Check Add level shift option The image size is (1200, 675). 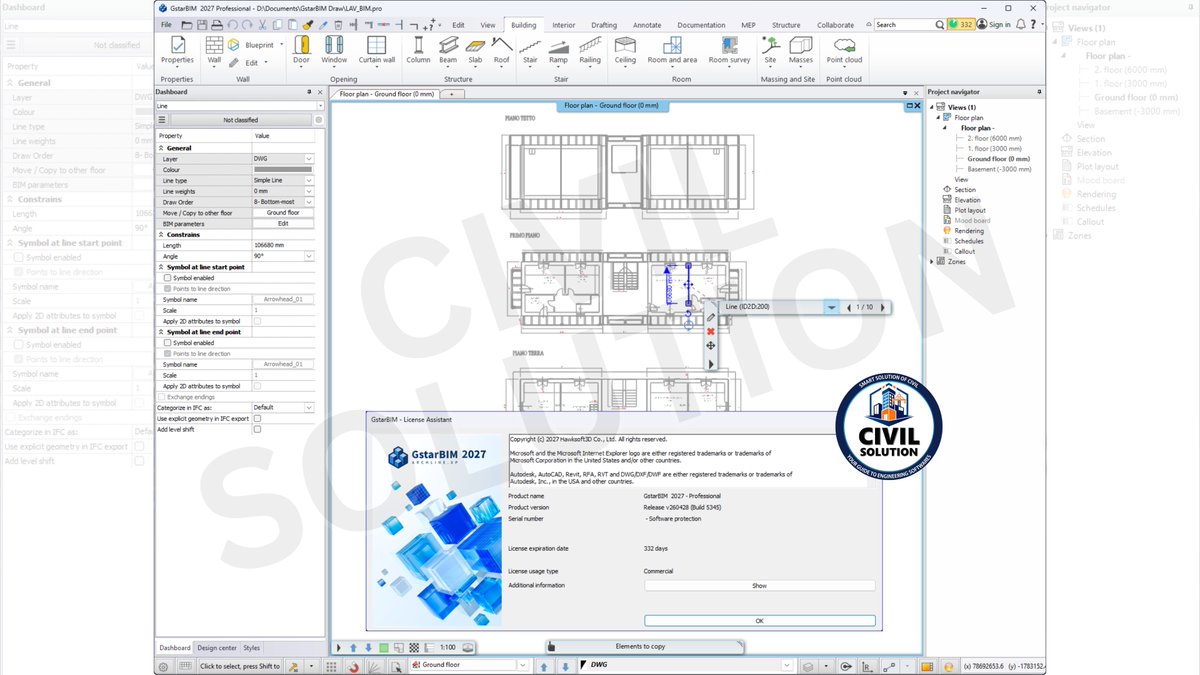tap(257, 429)
